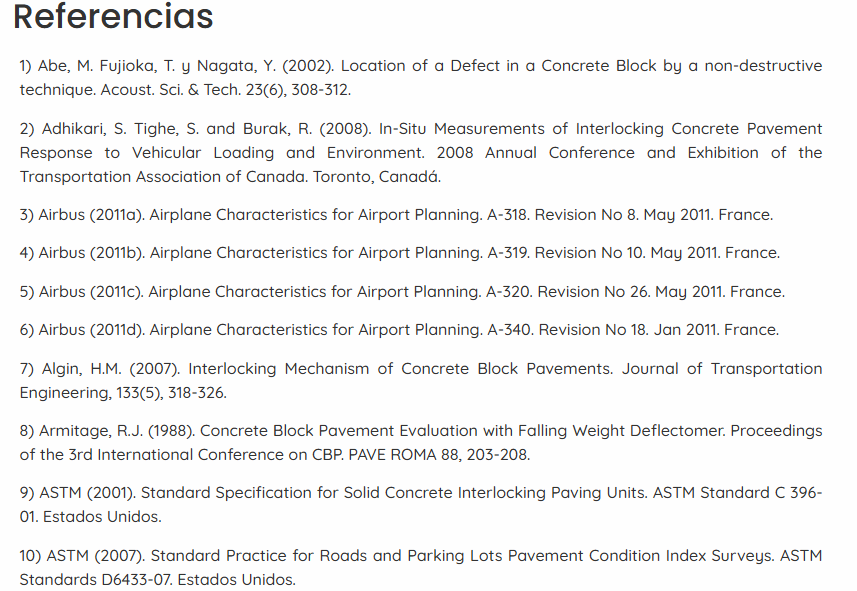
Task: Click 'Transportation Association of Canada' text
Action: (164, 177)
